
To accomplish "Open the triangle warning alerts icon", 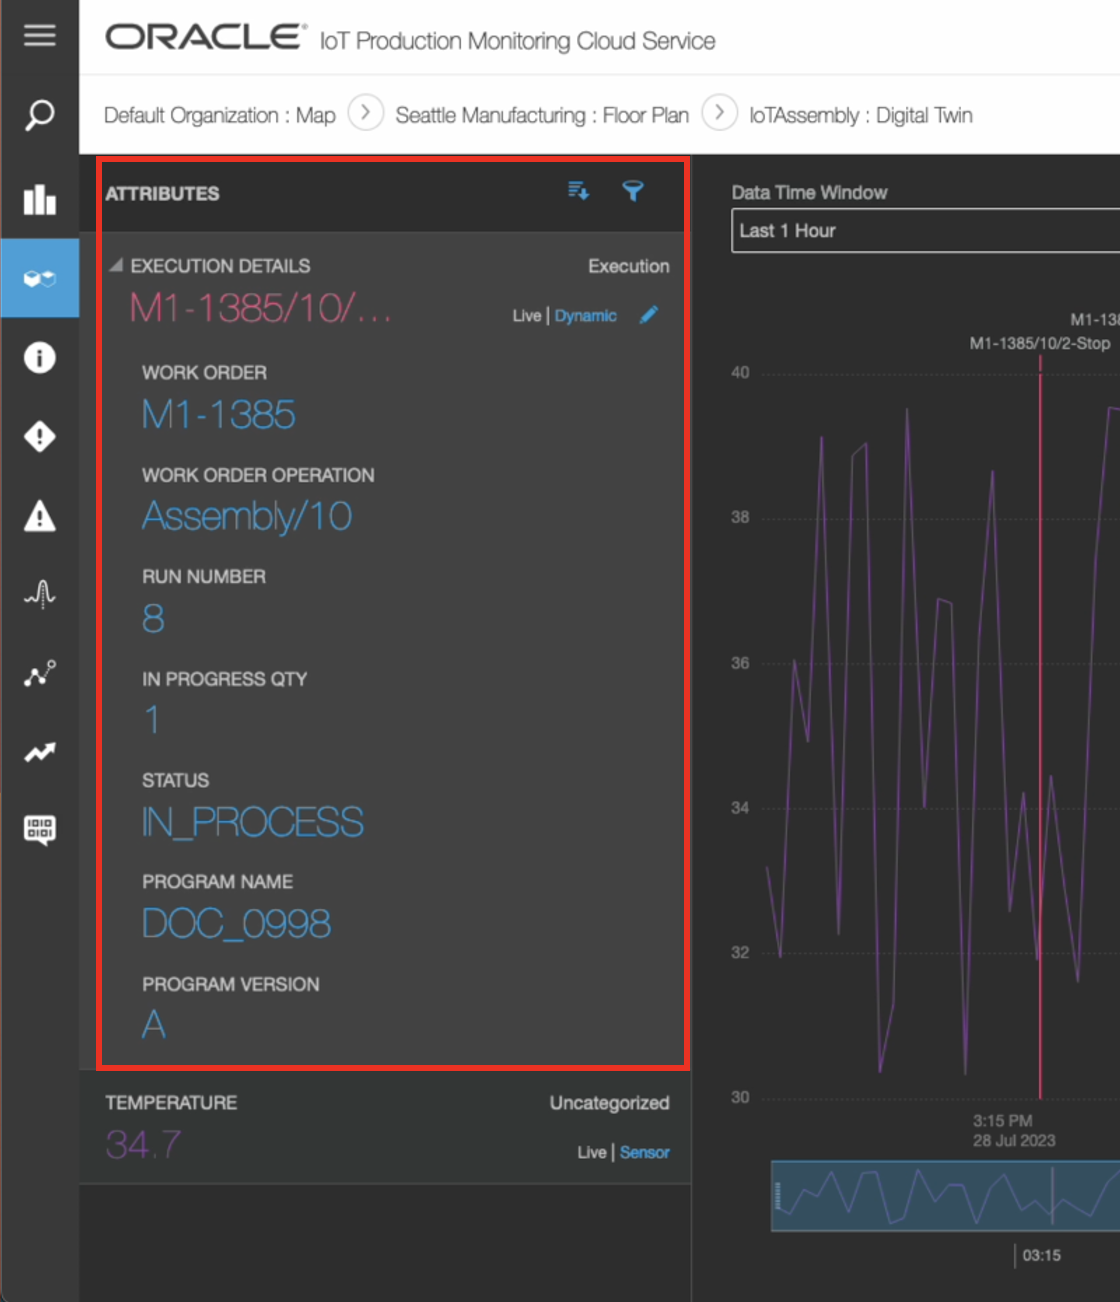I will (39, 516).
